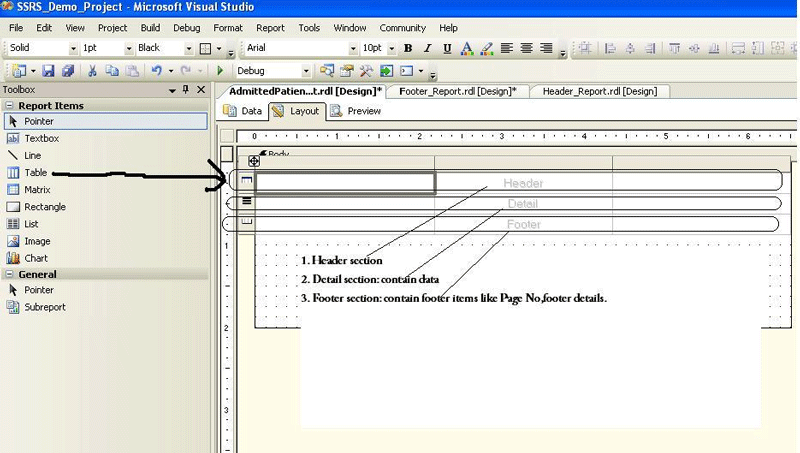This screenshot has width=800, height=453.
Task: Select the Chart report item
Action: point(36,258)
